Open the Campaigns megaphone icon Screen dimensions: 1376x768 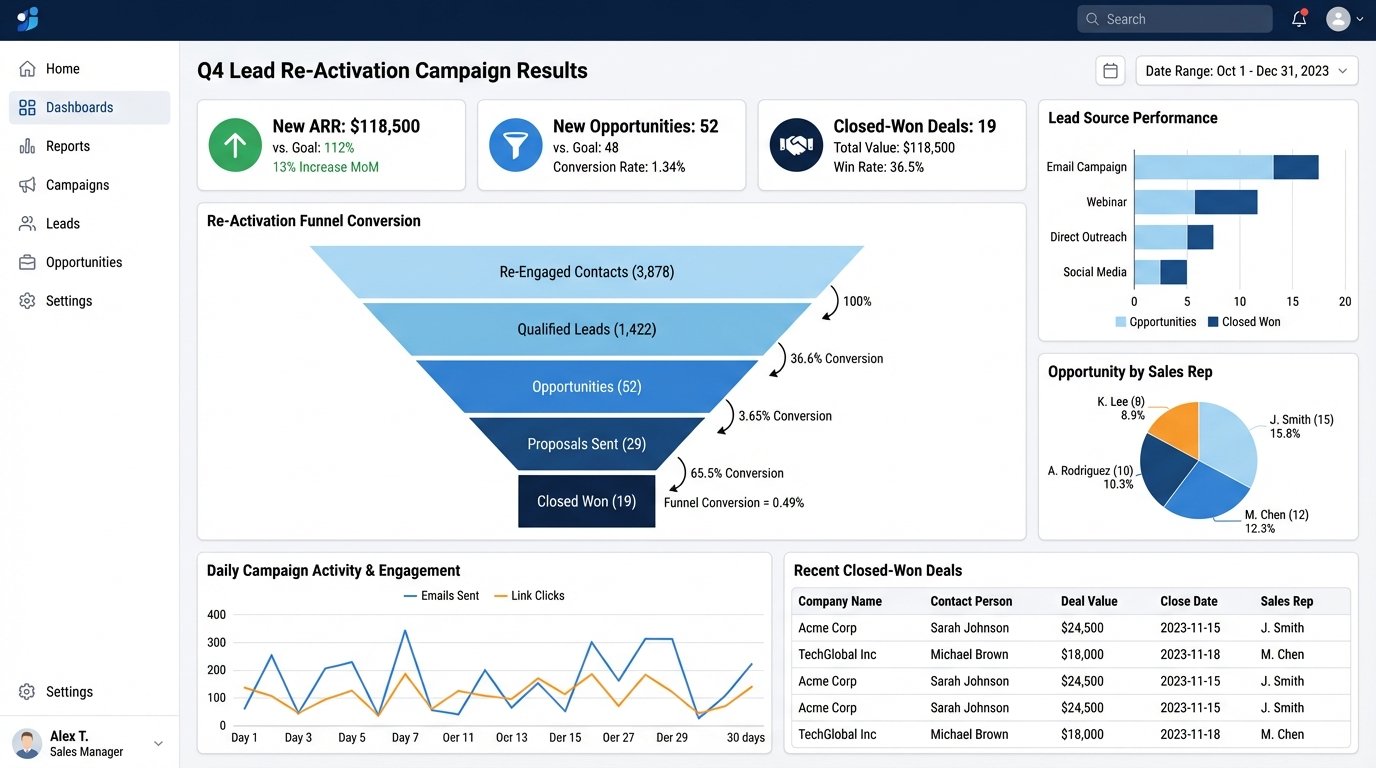(x=31, y=184)
